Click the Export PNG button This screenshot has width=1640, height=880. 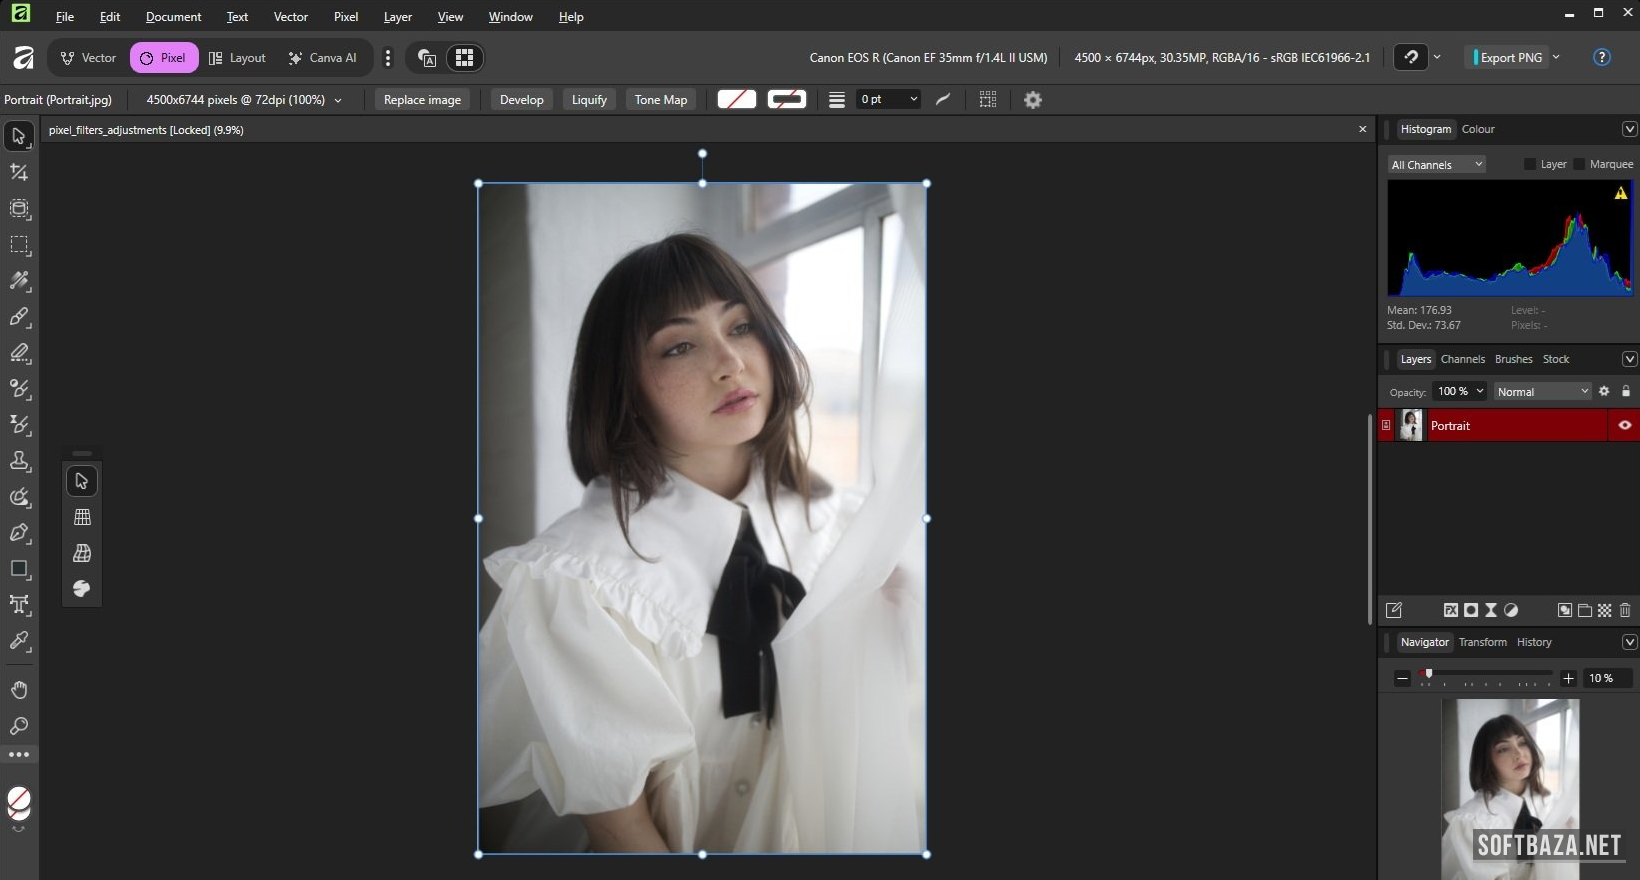(x=1510, y=58)
